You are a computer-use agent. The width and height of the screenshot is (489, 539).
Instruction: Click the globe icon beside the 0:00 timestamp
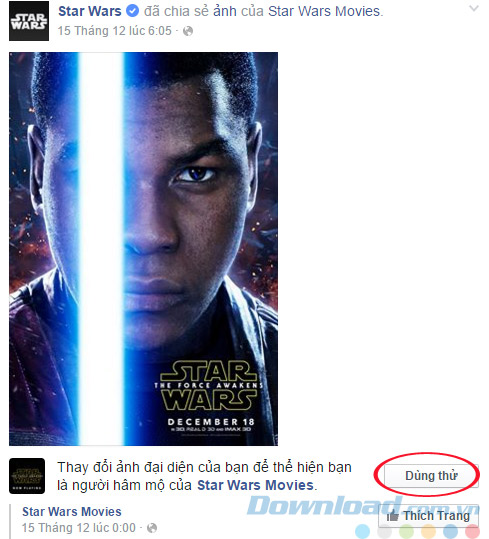(x=152, y=528)
